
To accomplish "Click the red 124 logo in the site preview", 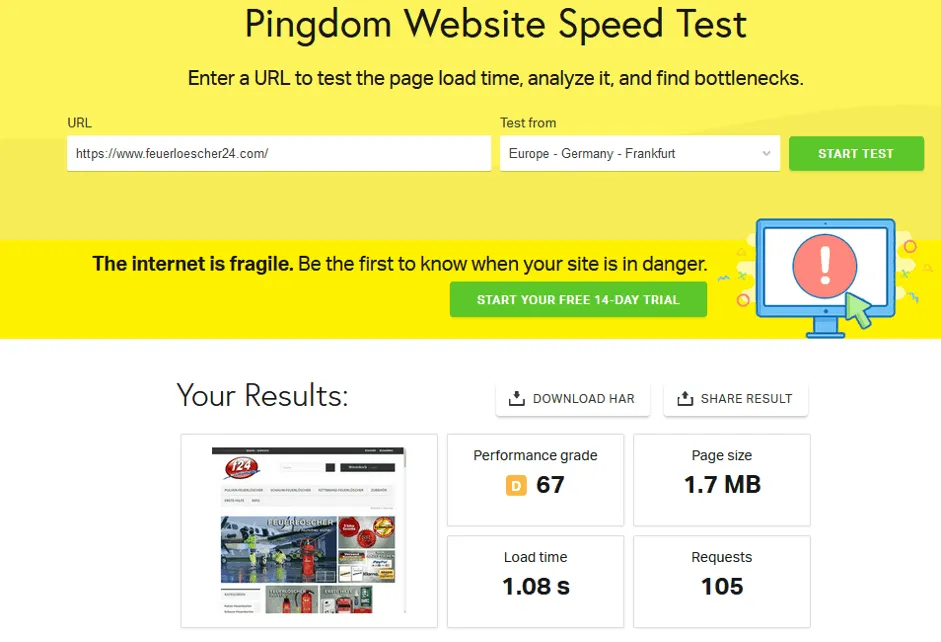I will coord(241,468).
